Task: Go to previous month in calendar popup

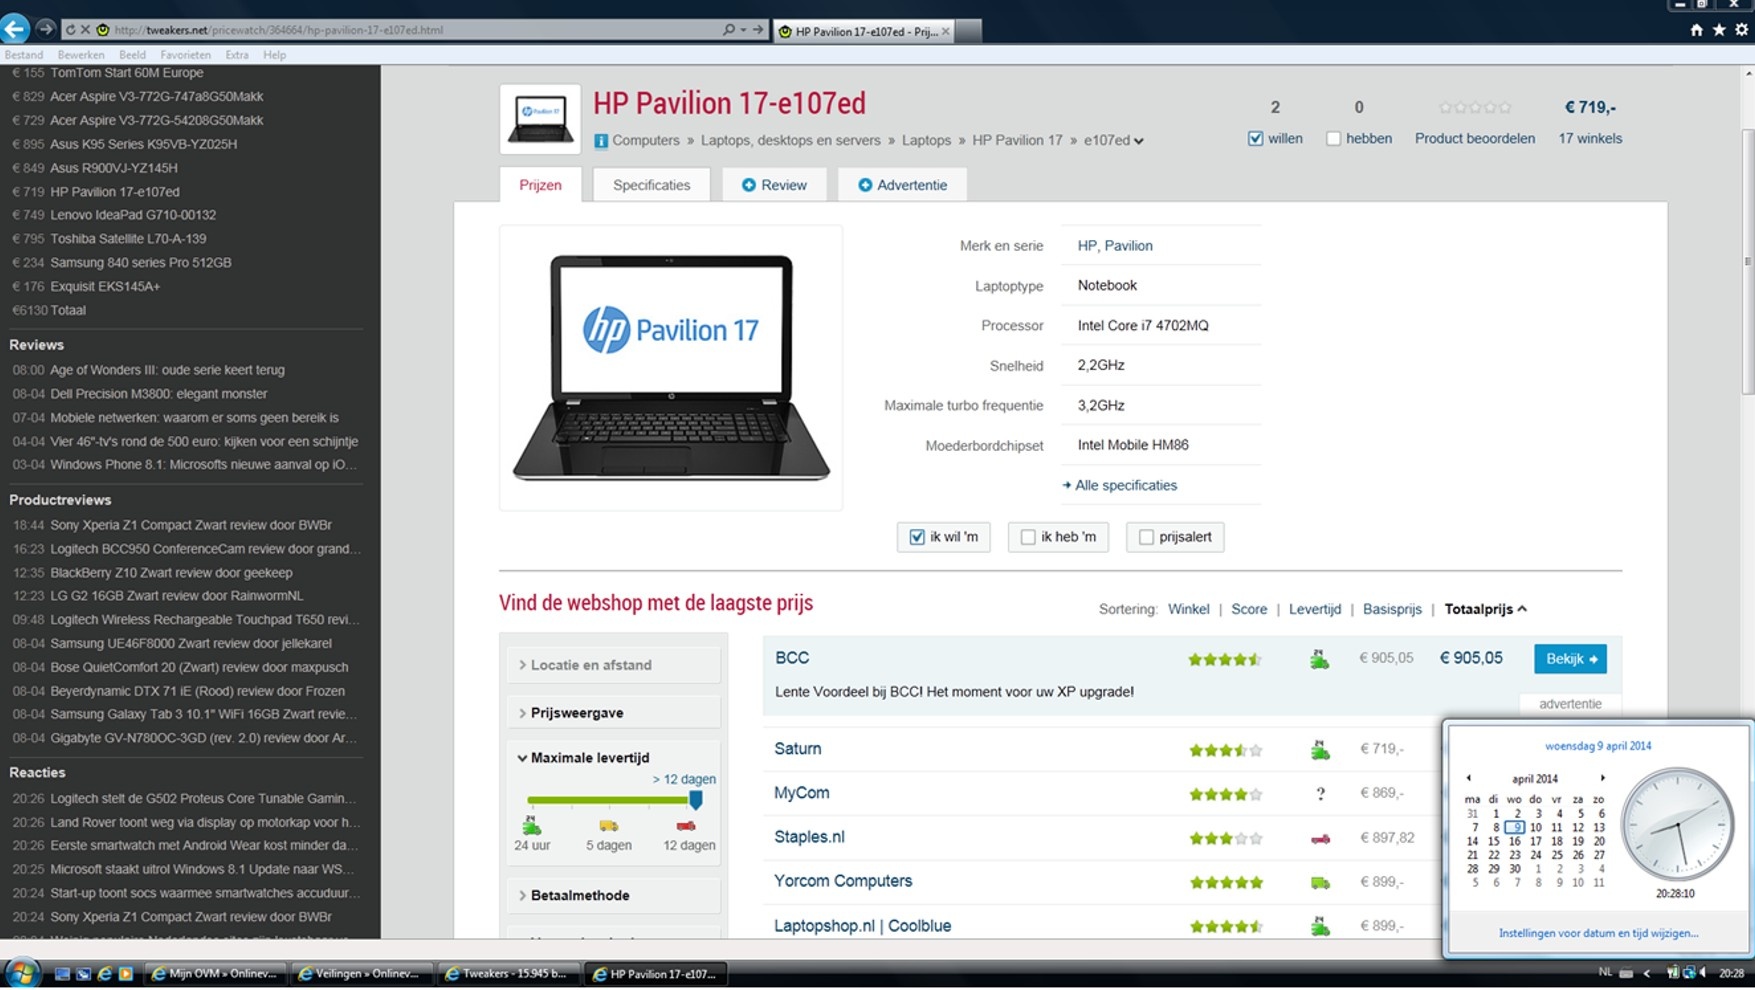Action: 1469,778
